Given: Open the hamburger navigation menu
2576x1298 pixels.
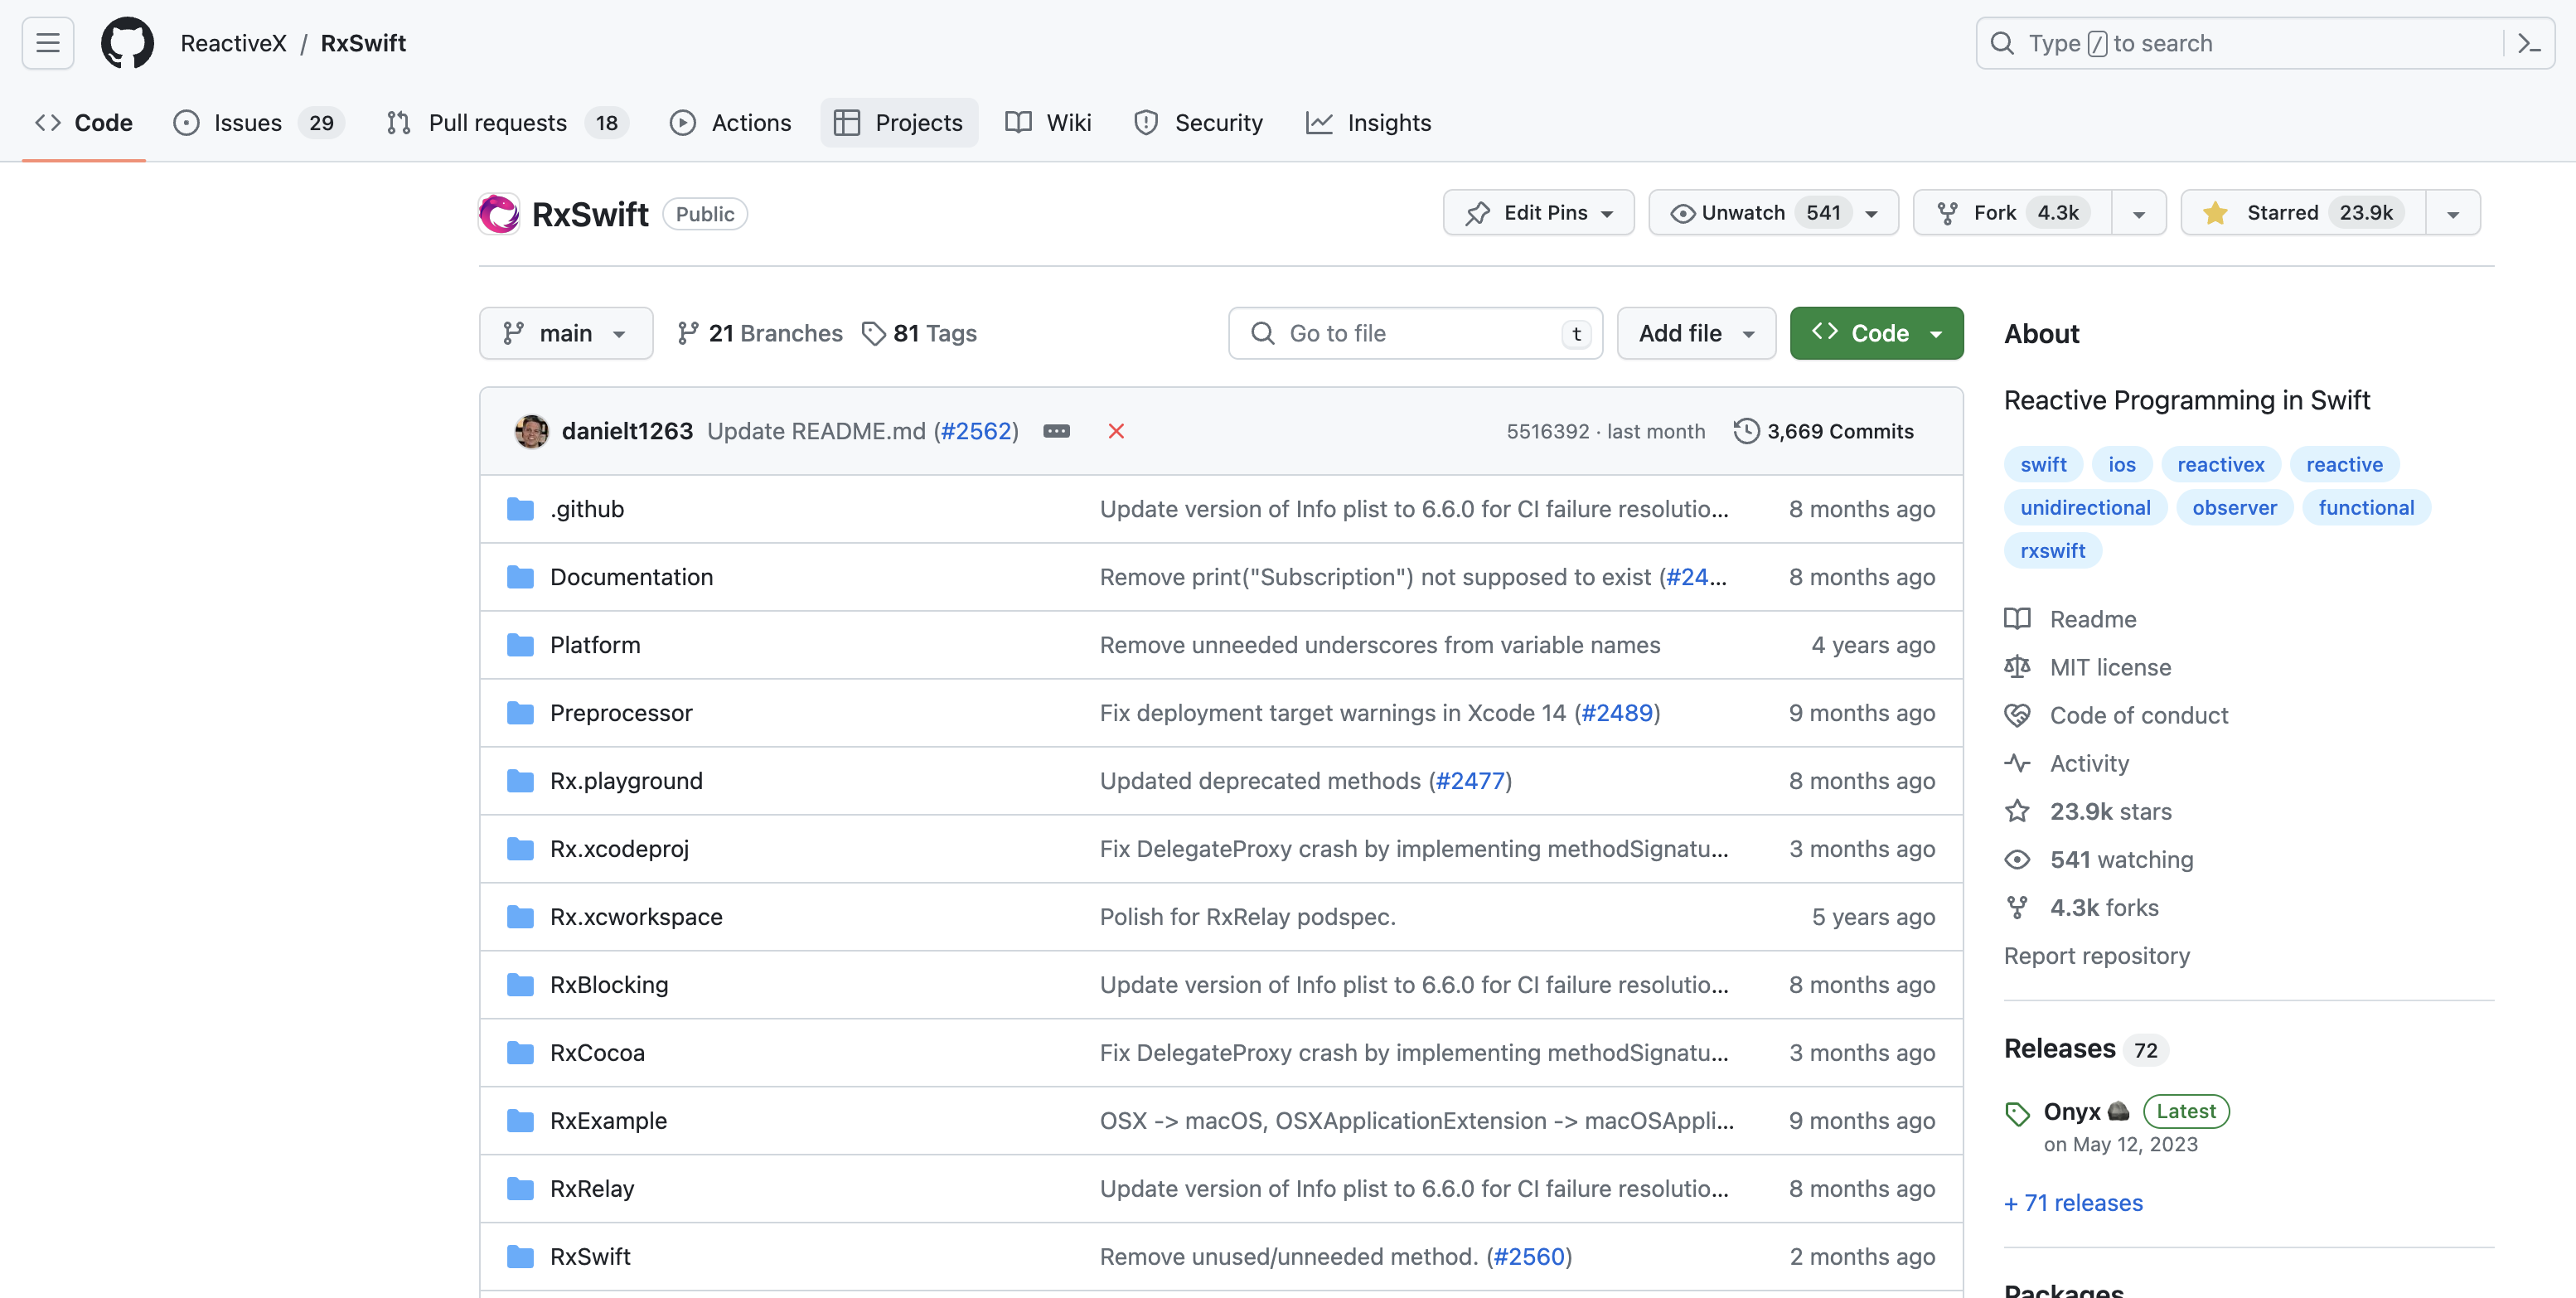Looking at the screenshot, I should (x=47, y=43).
